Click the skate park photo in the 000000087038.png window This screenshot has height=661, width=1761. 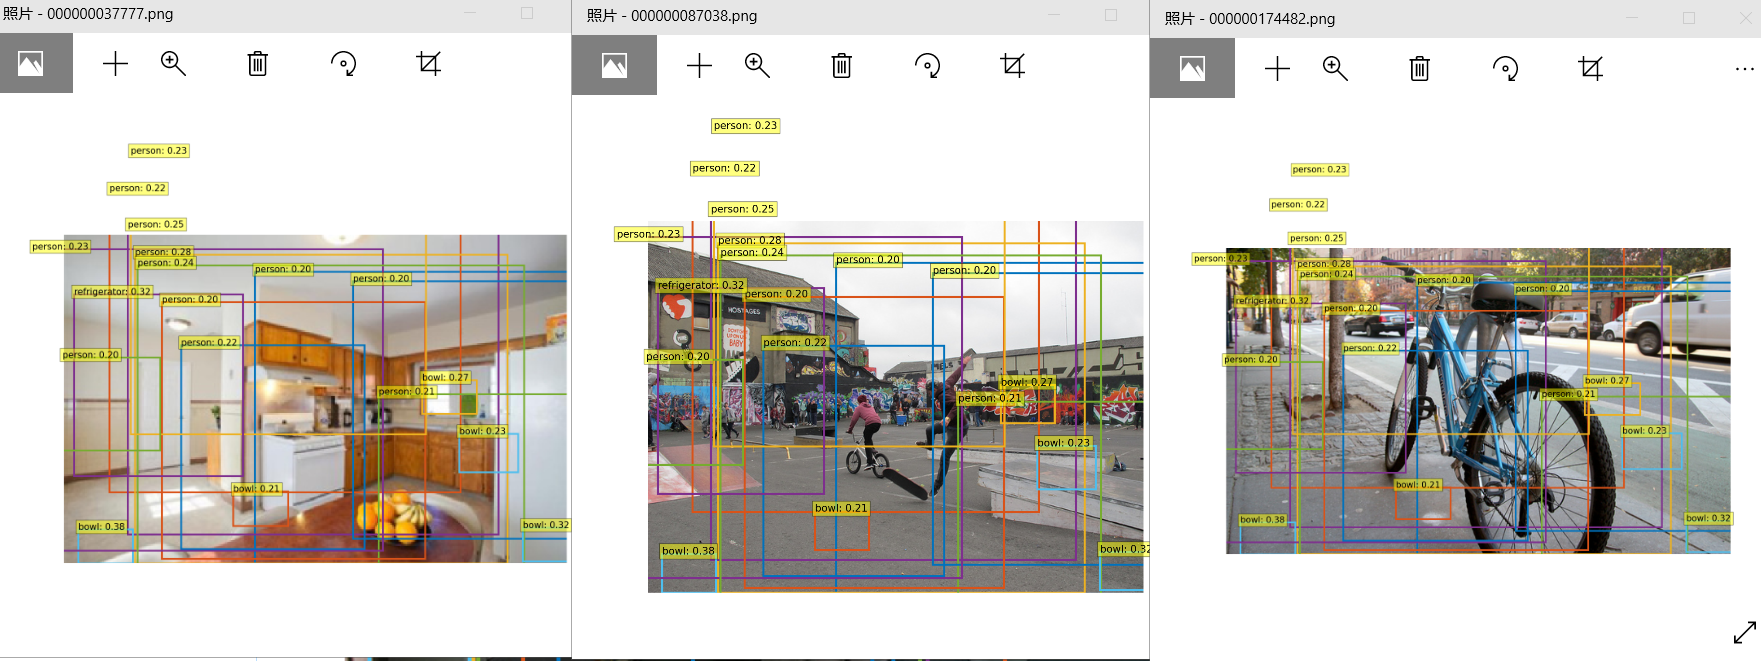pos(896,406)
